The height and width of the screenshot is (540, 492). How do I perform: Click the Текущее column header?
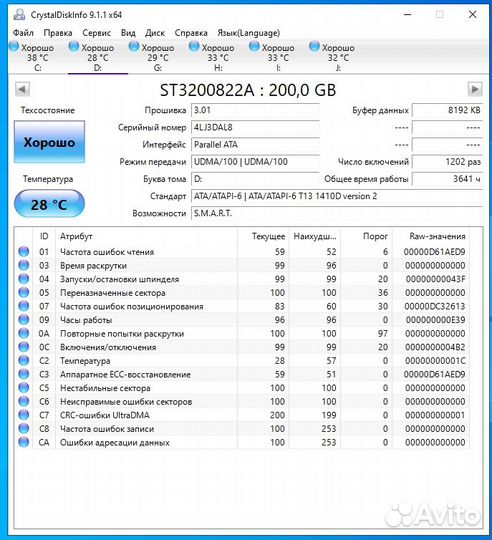(x=263, y=236)
